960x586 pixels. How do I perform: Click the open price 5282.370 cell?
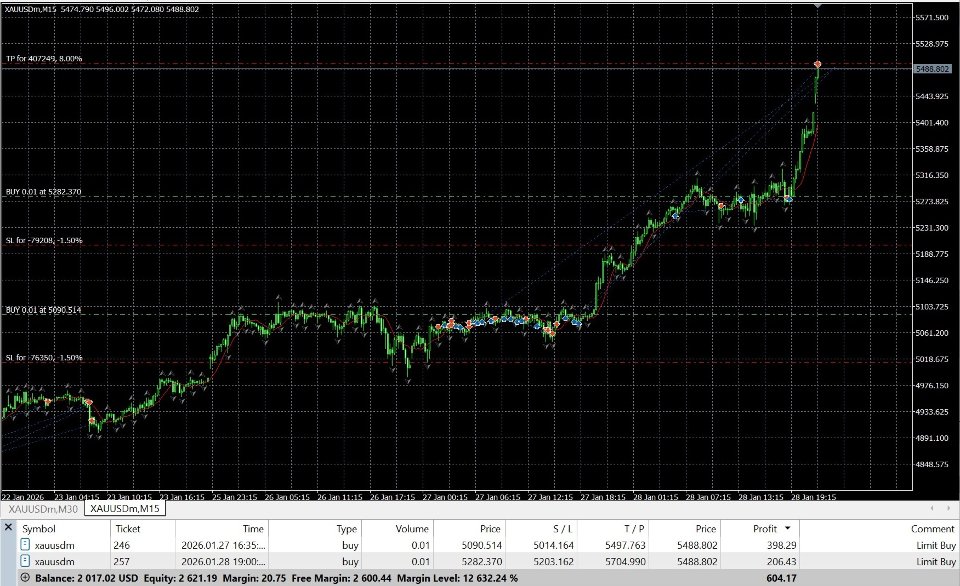click(x=482, y=562)
